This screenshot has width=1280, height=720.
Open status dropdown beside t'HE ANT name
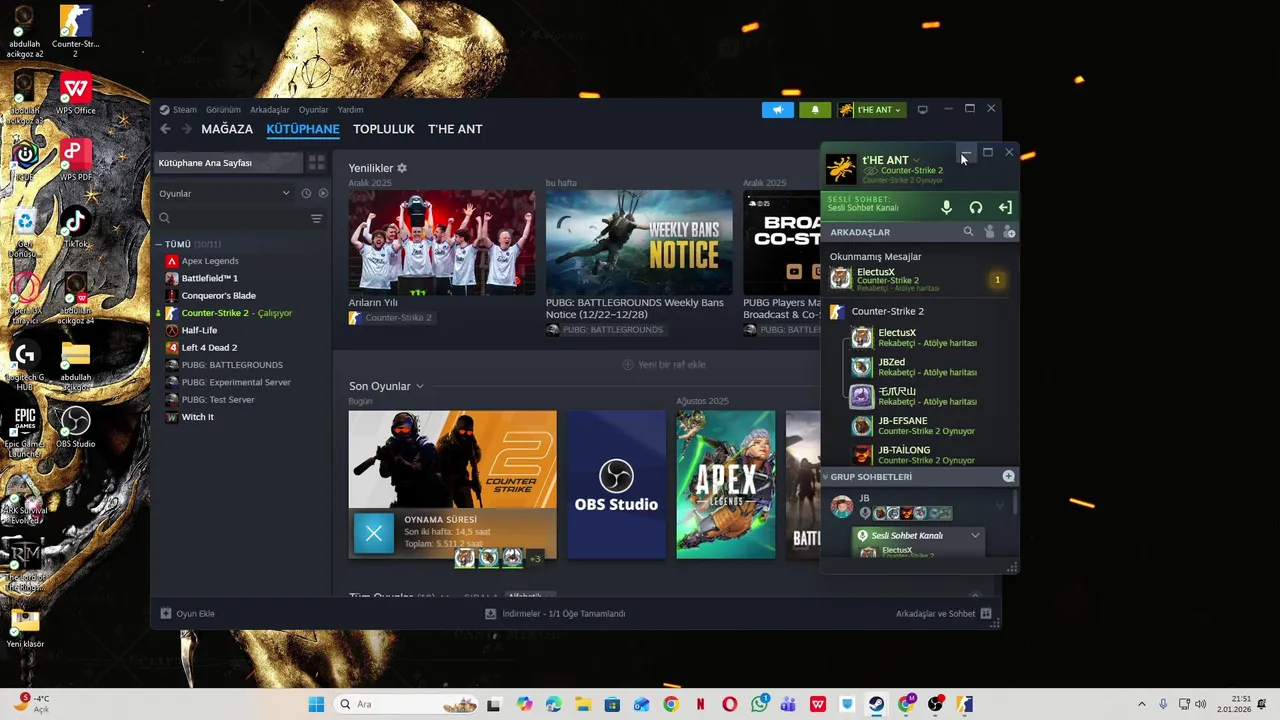tap(916, 160)
